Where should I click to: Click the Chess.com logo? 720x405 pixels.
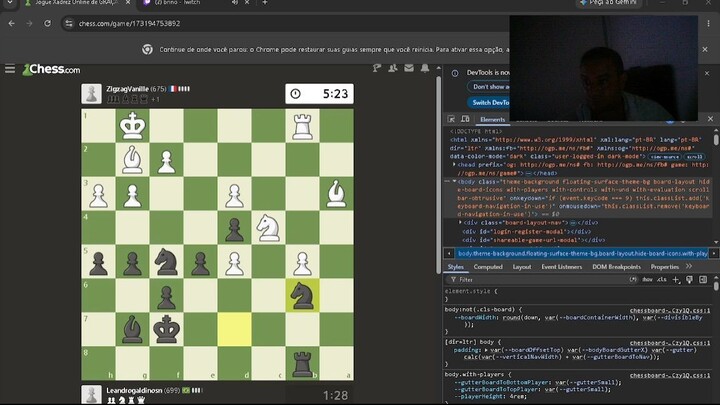coord(51,69)
